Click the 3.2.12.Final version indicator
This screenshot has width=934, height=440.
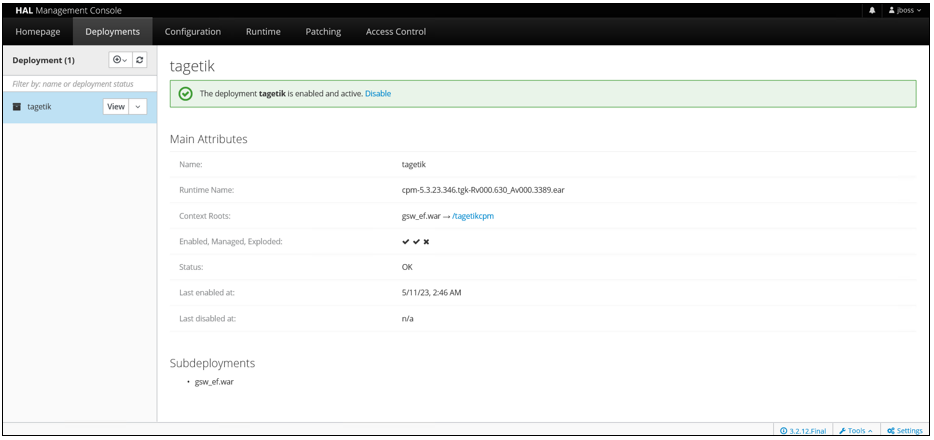(803, 430)
